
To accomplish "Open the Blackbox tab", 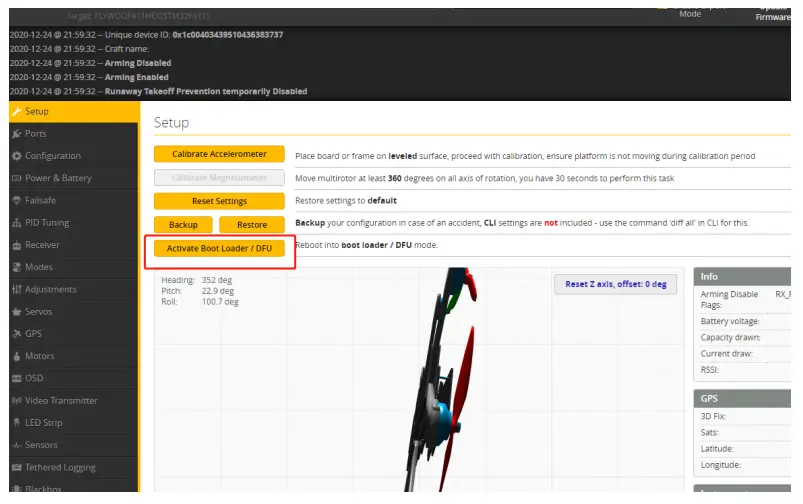I will [74, 487].
